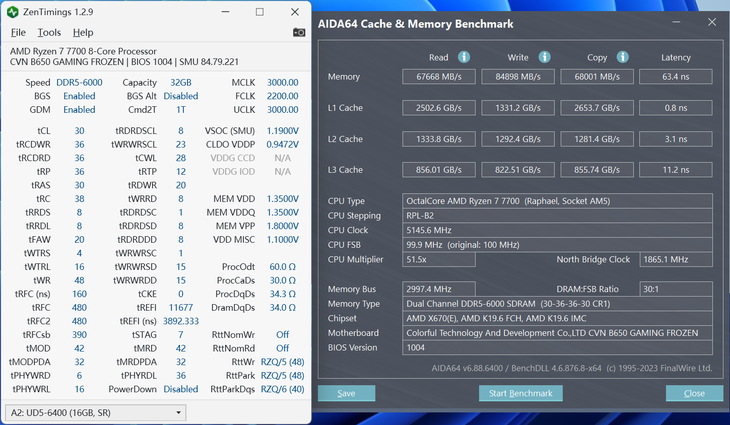730x425 pixels.
Task: Click the DDR5-6000 Speed value in ZenTimings
Action: [x=79, y=82]
